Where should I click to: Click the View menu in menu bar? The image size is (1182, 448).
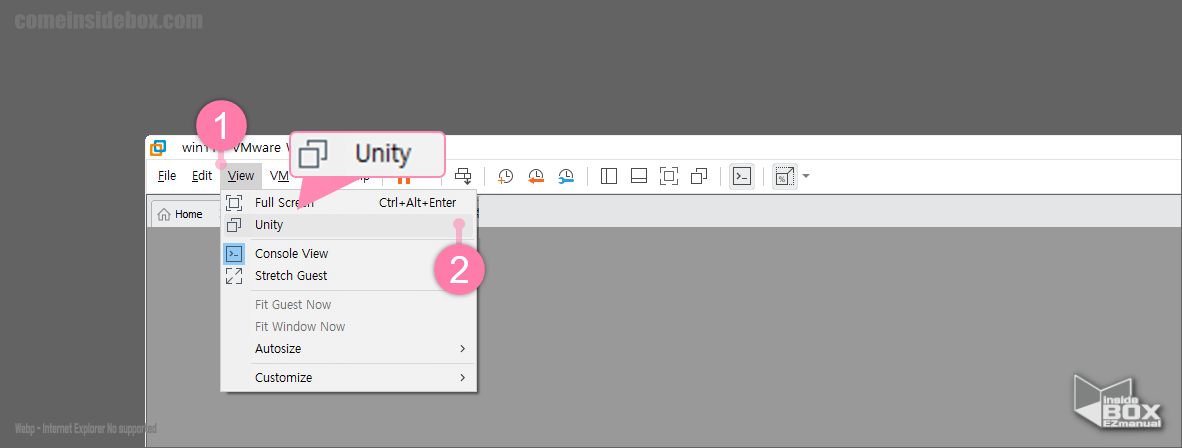[241, 176]
